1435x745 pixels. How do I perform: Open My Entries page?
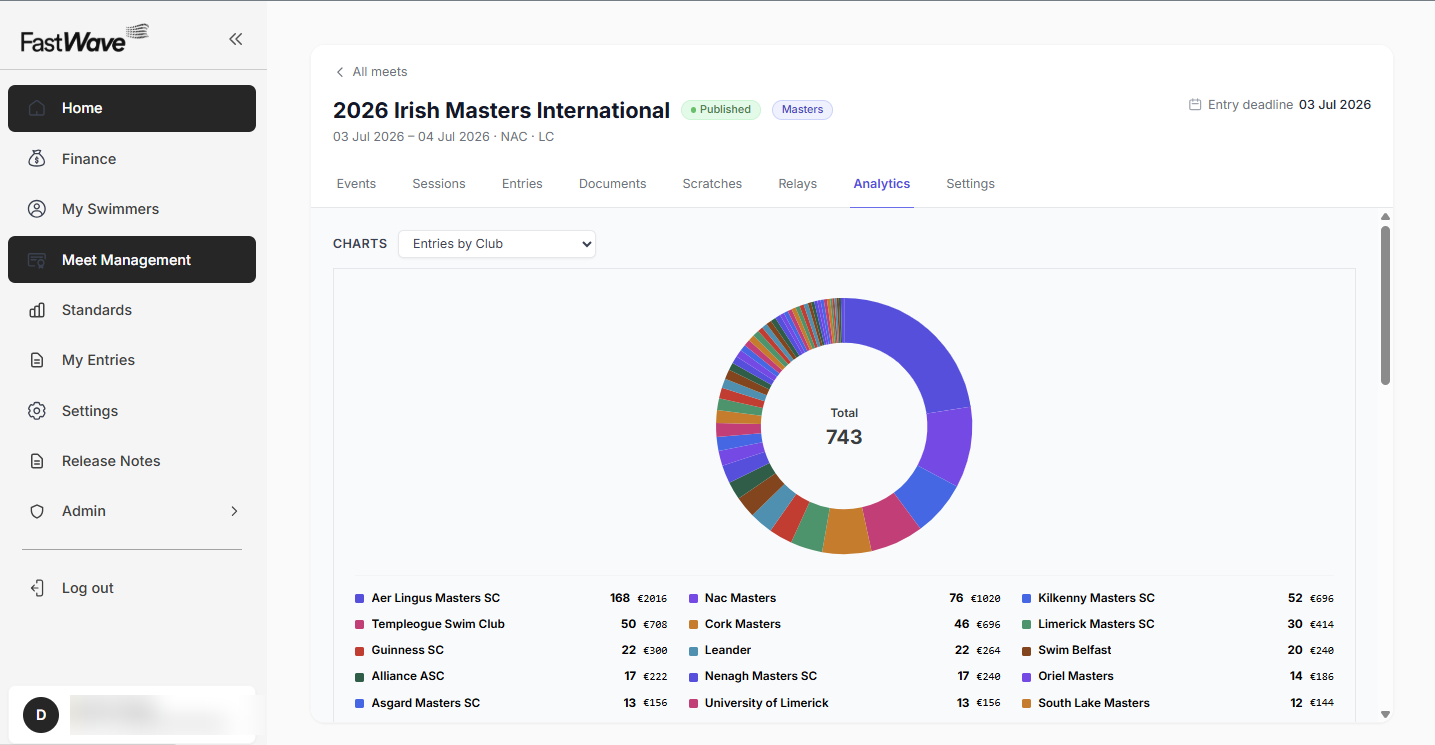pos(132,360)
